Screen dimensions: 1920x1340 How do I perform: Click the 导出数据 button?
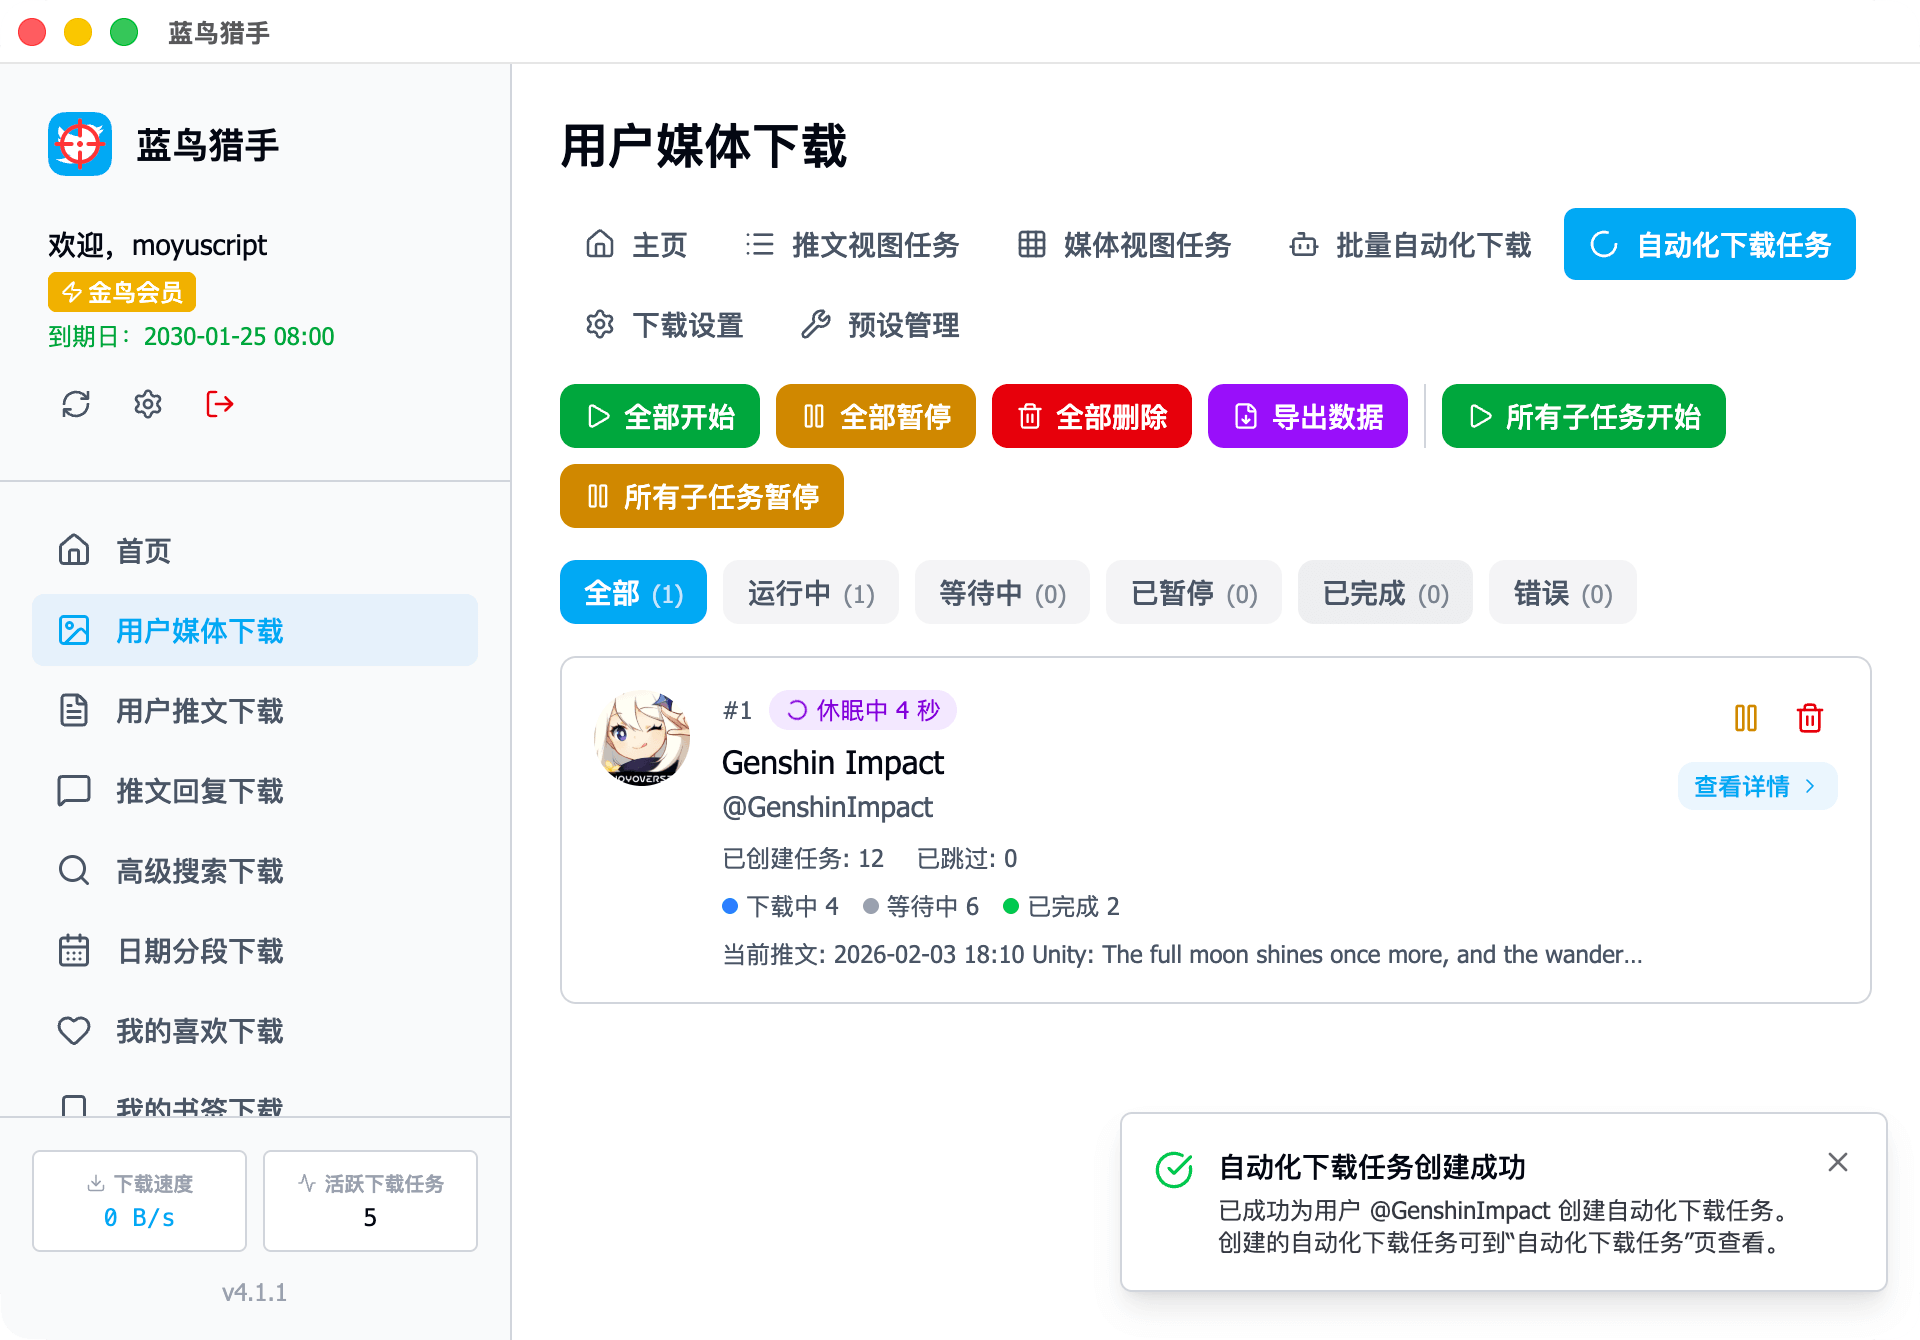pyautogui.click(x=1308, y=416)
